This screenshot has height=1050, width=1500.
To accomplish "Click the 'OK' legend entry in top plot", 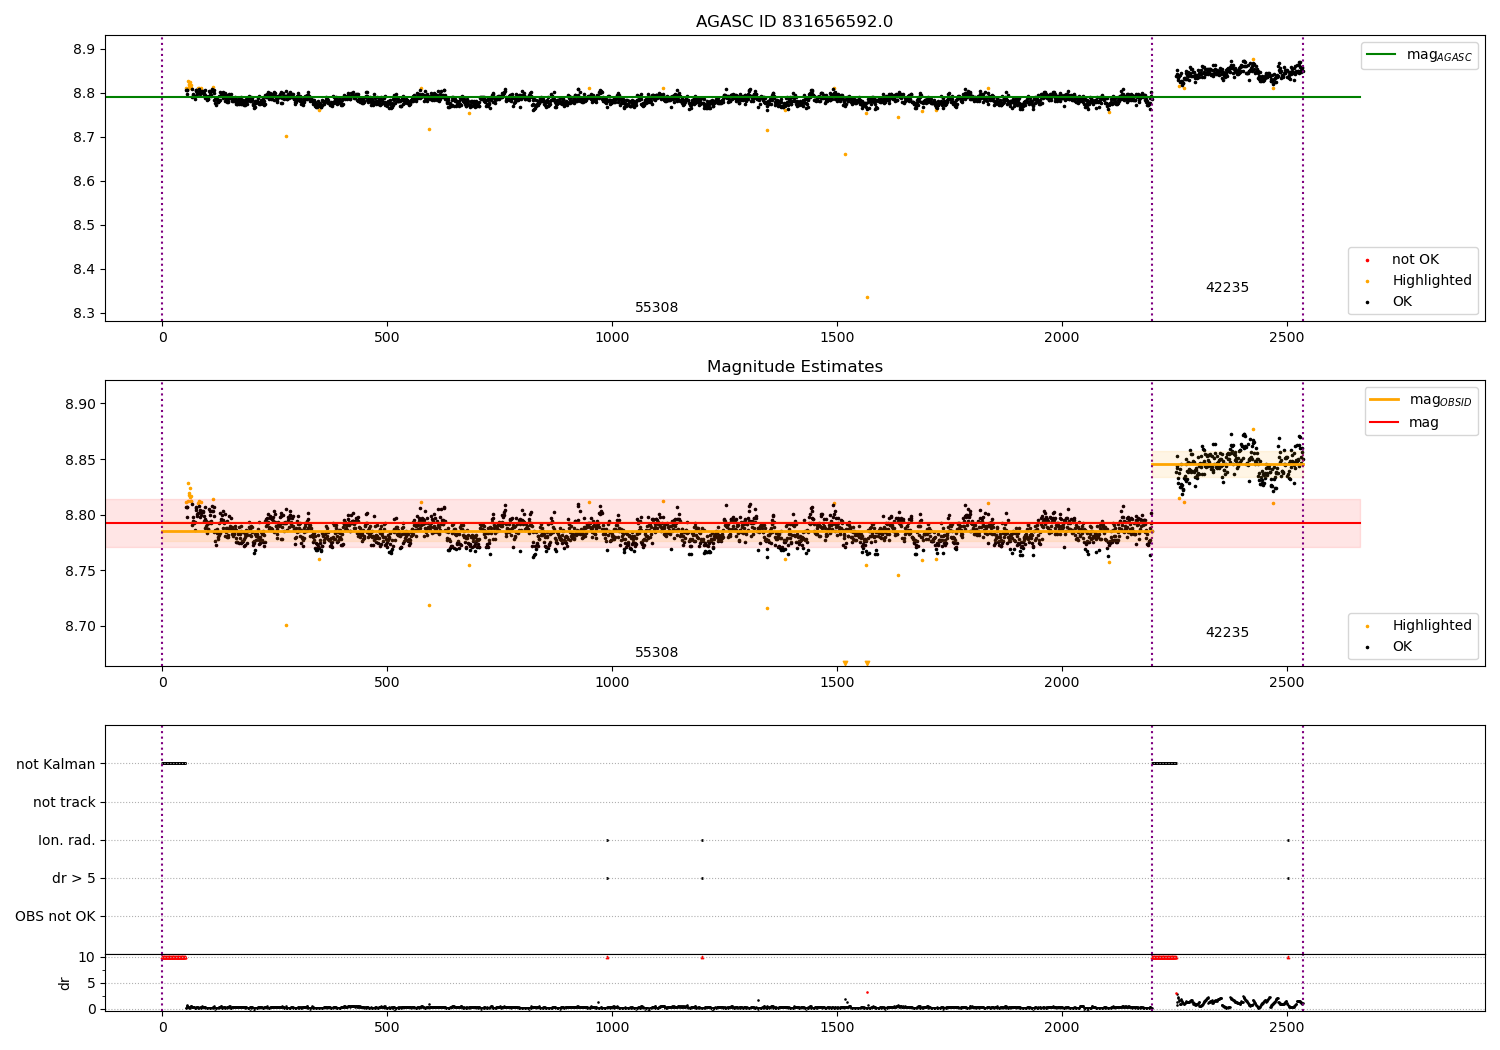I will coord(1402,302).
